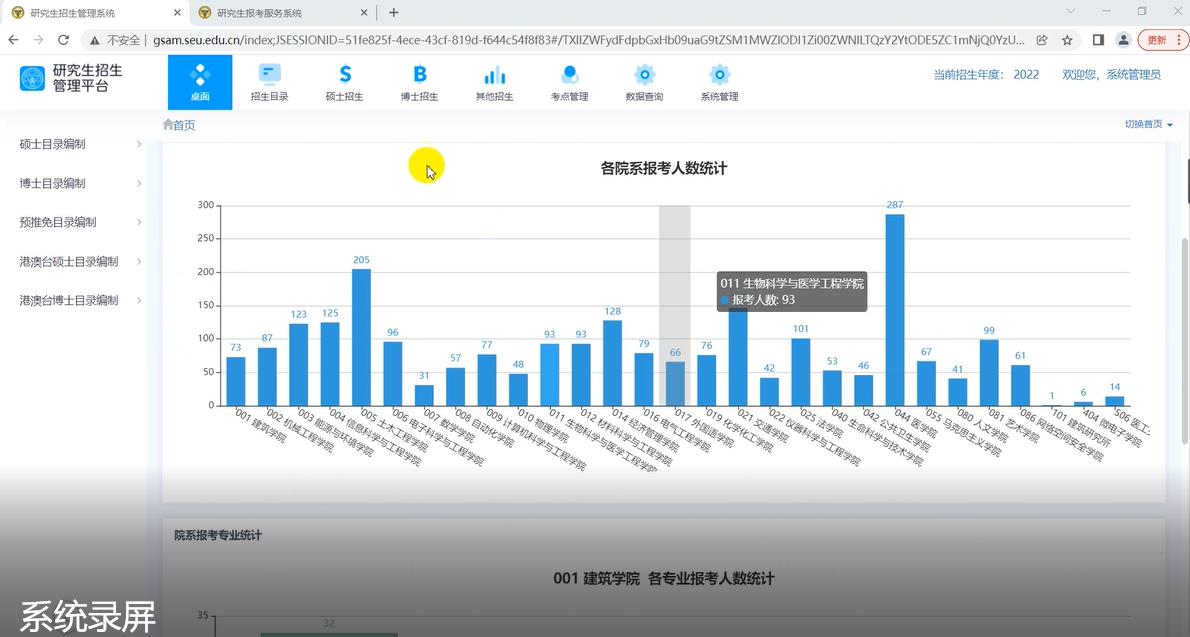Click the 报考人数: 93 tooltip text
The image size is (1190, 637).
click(763, 300)
